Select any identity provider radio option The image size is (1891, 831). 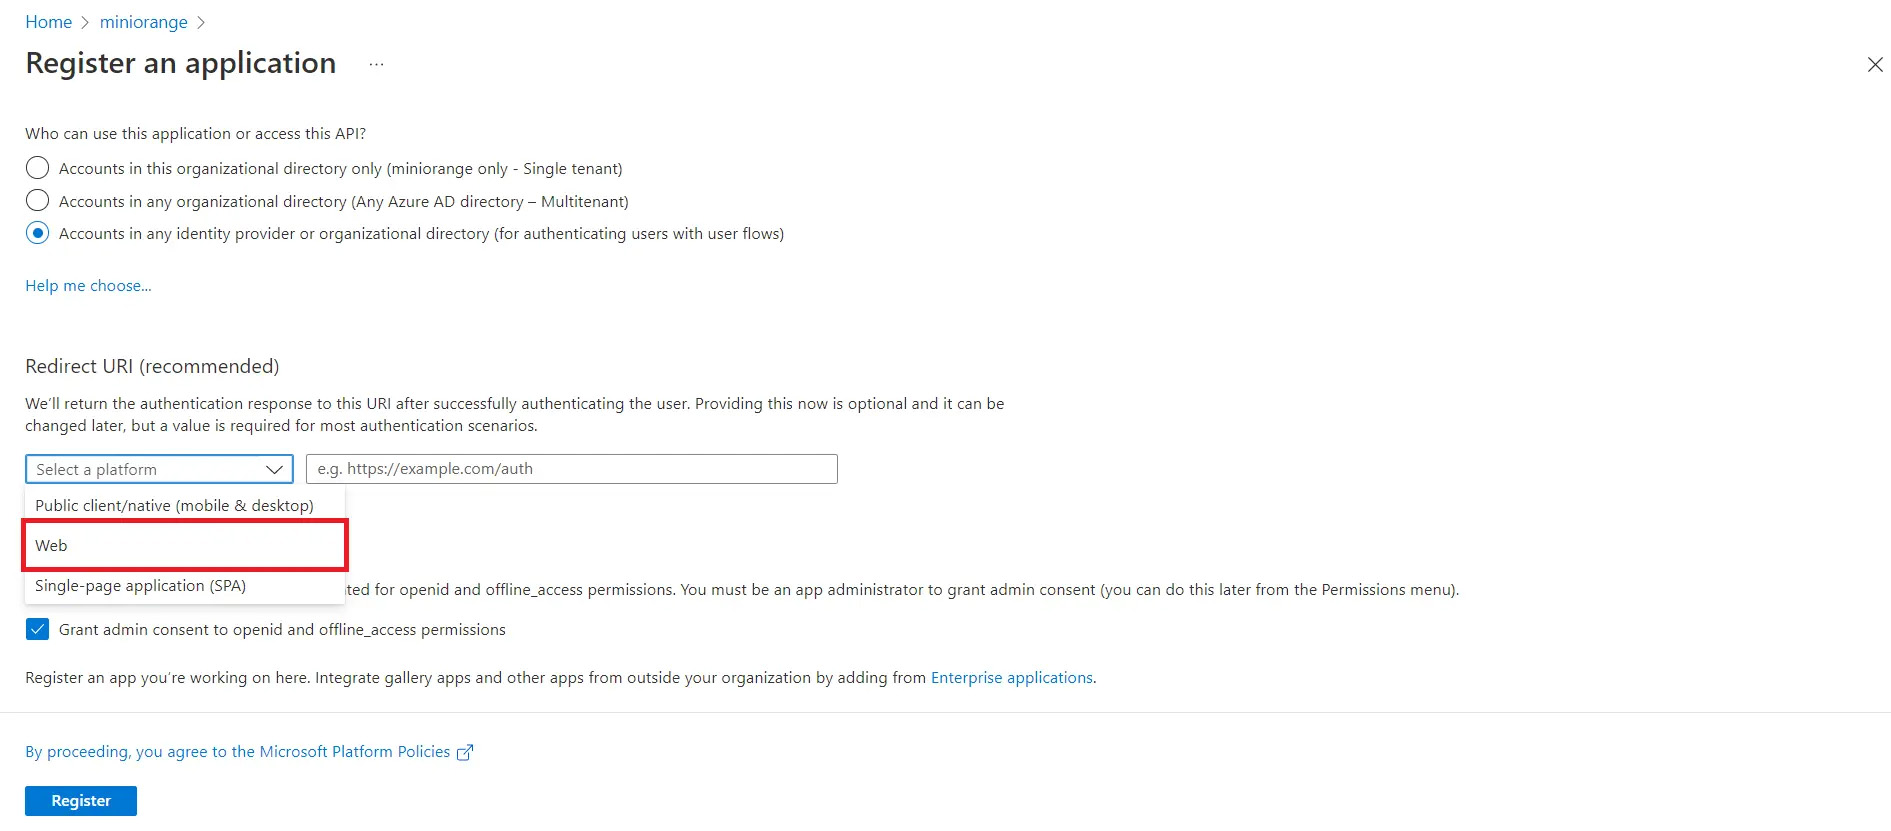[37, 233]
